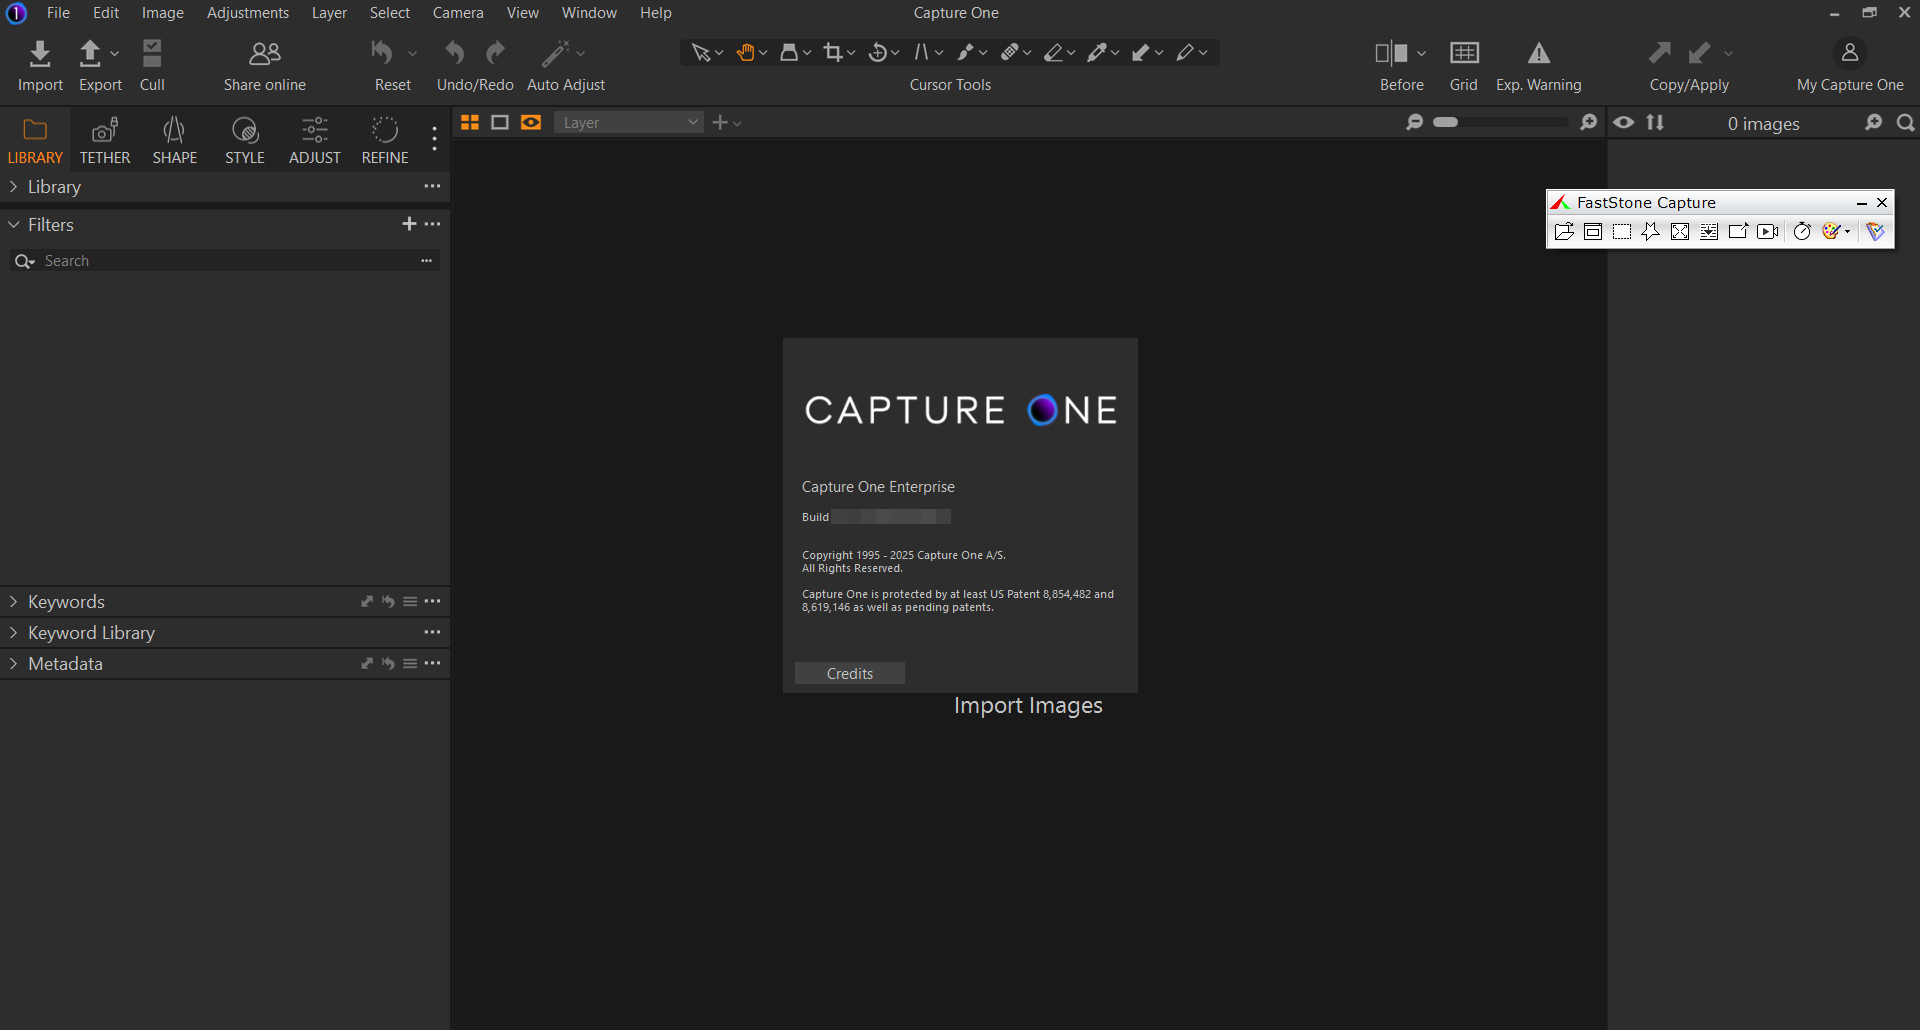1920x1030 pixels.
Task: Switch viewer to single image view
Action: pyautogui.click(x=500, y=123)
